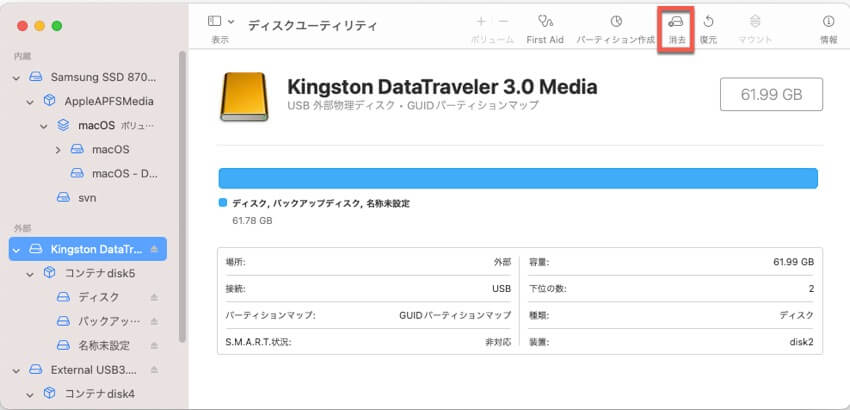Click the Mount (マウント) toolbar icon
This screenshot has width=850, height=410.
[755, 22]
